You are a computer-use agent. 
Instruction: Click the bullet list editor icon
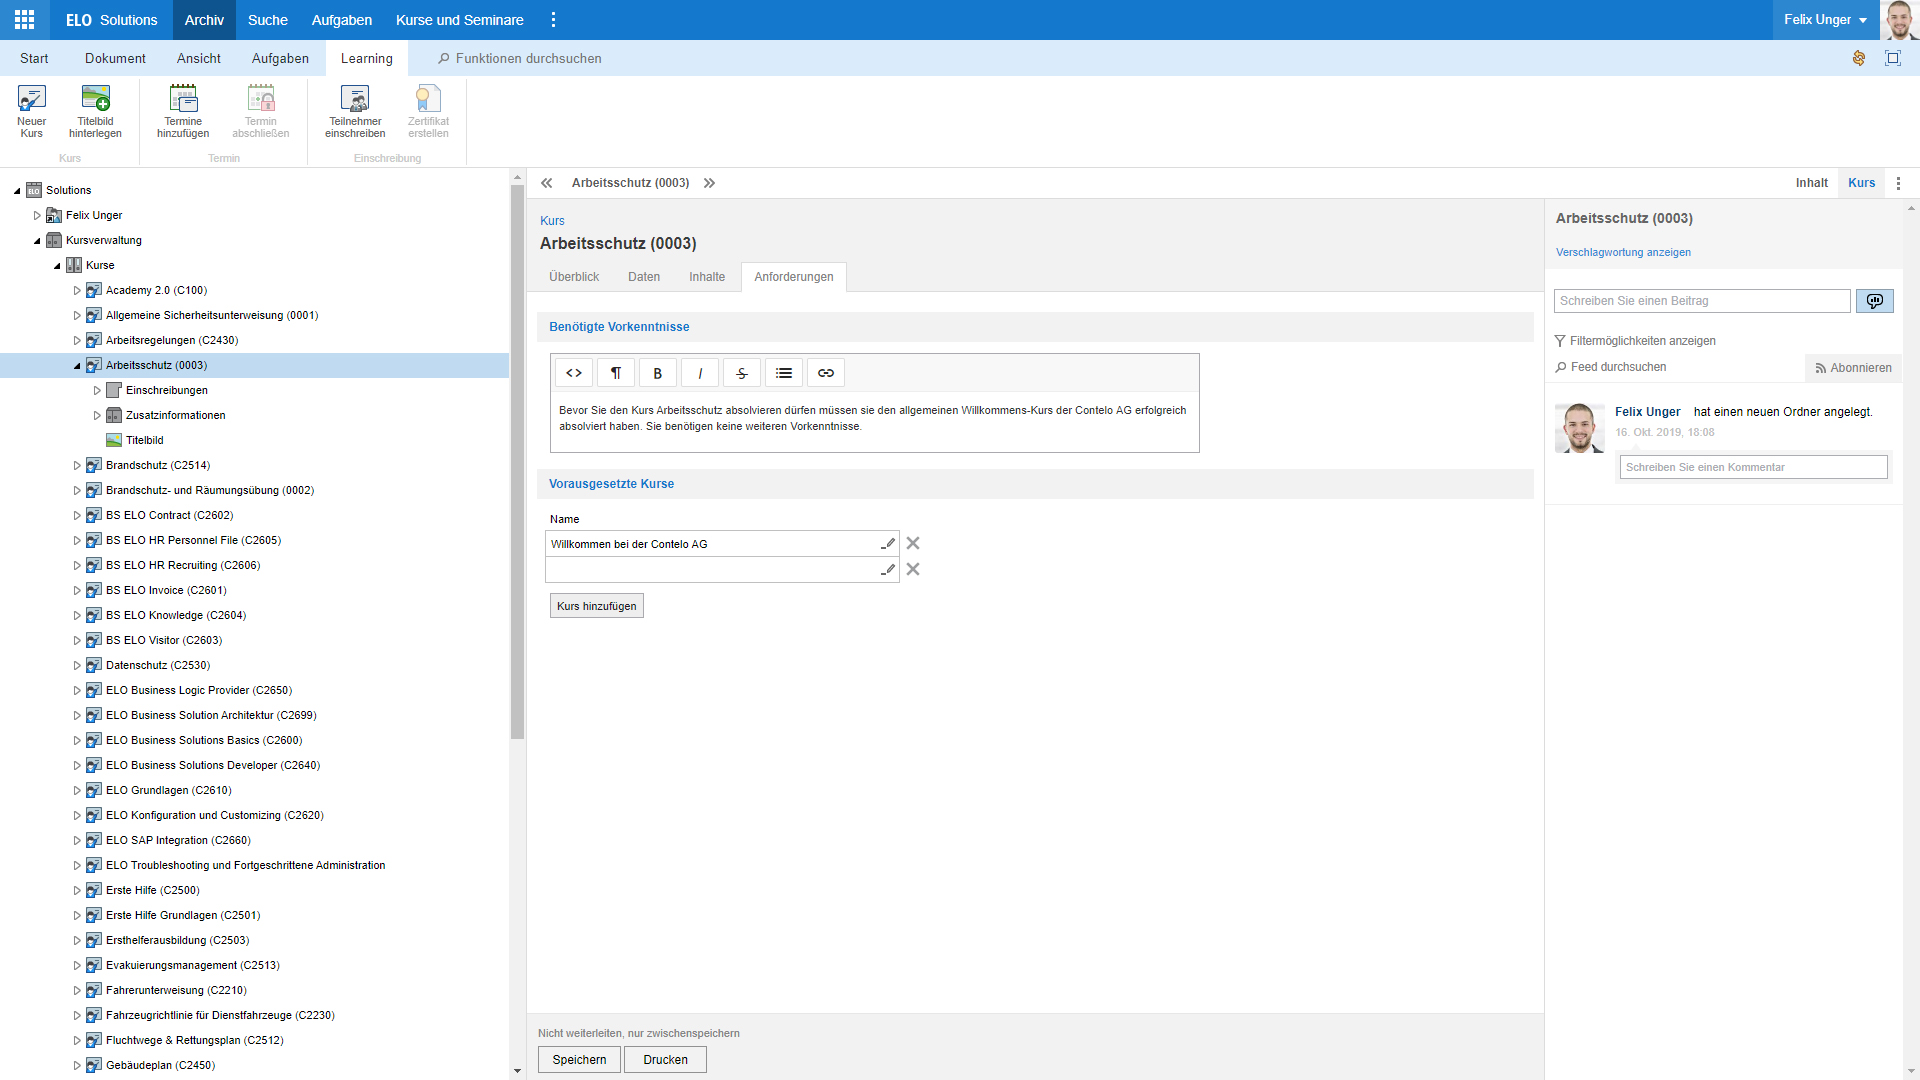[x=783, y=373]
